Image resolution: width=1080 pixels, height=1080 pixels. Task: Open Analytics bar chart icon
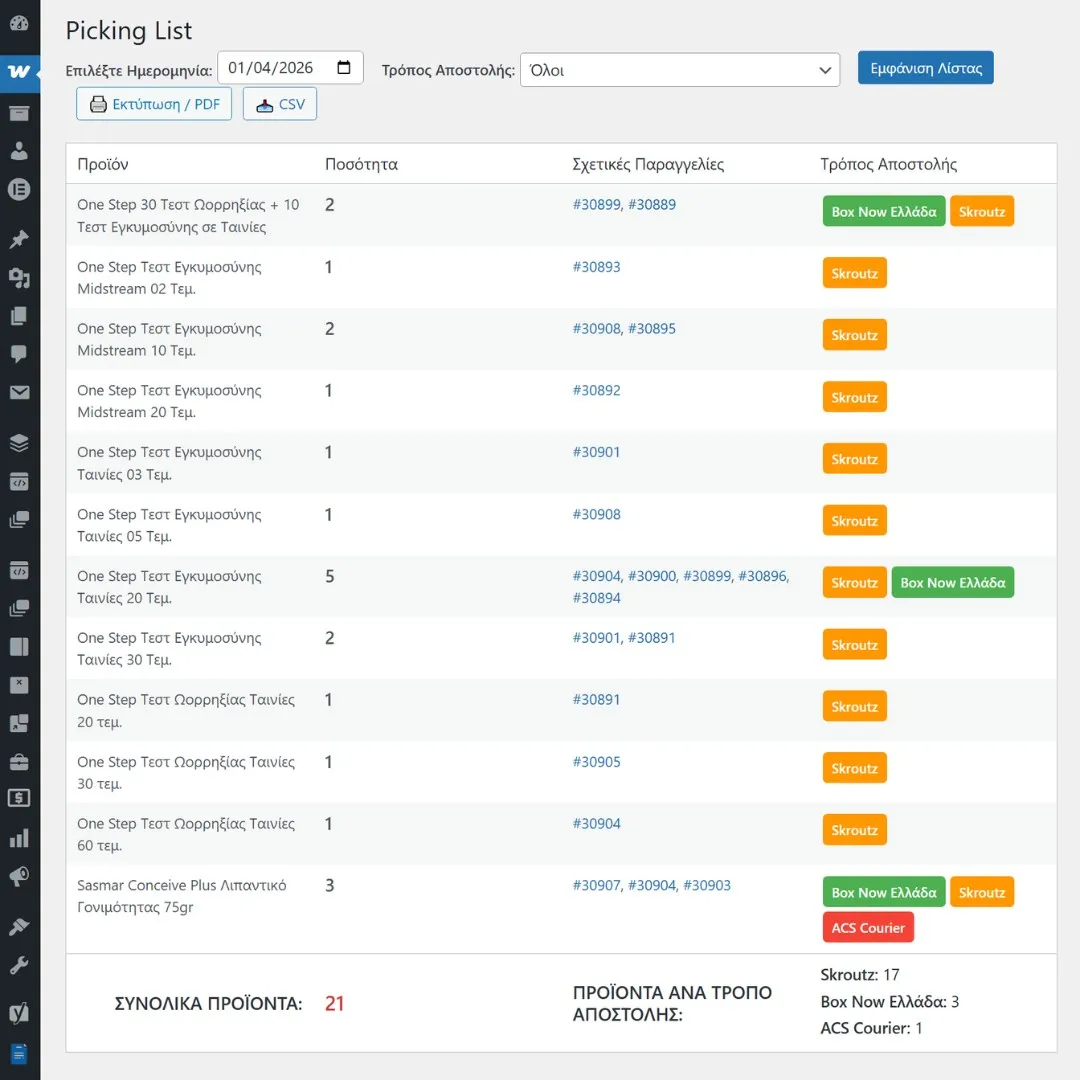(x=19, y=838)
